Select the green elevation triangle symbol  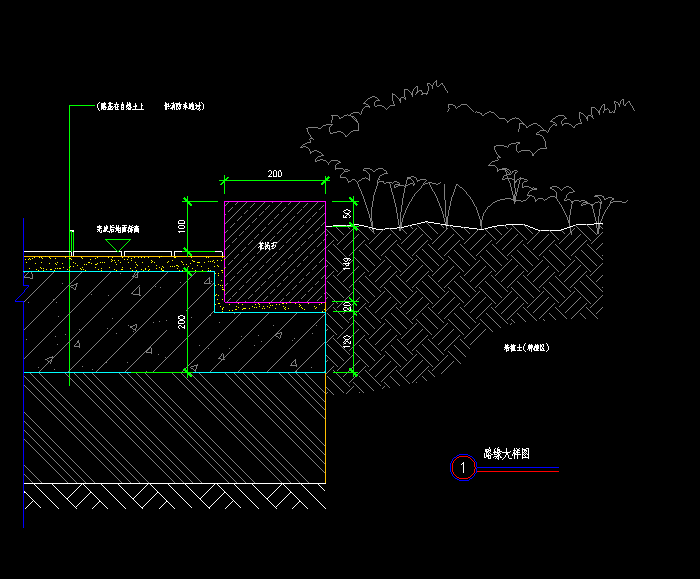coord(118,245)
